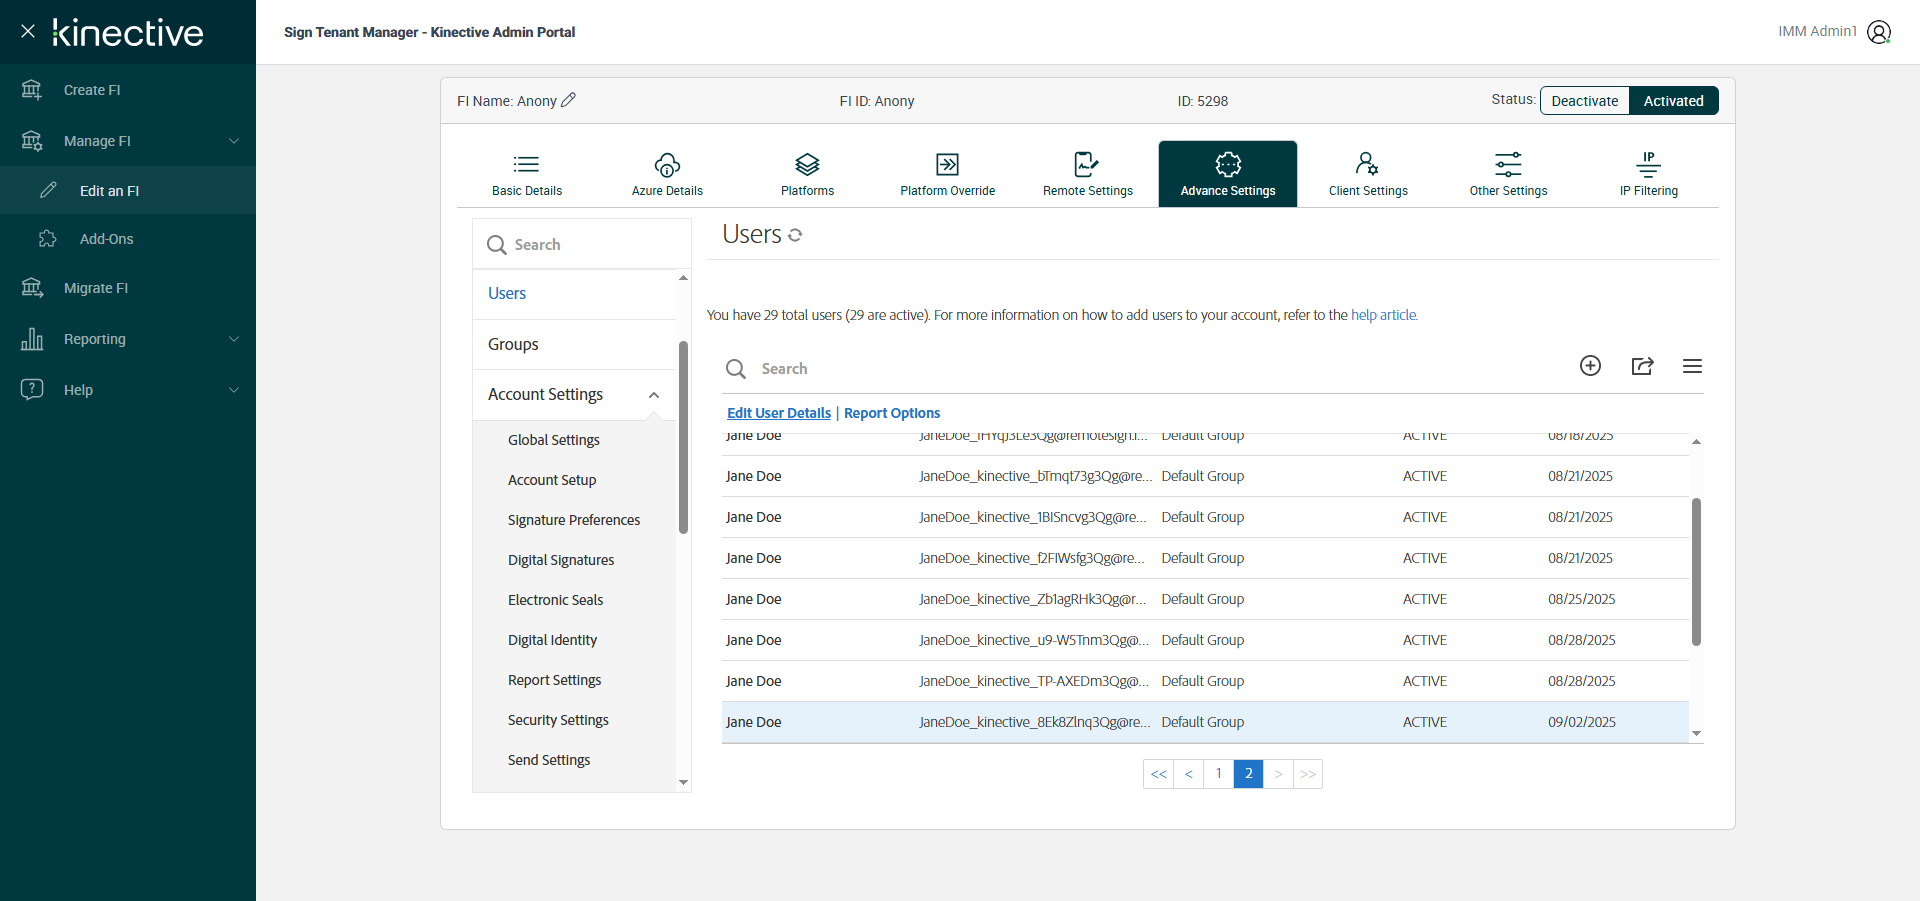The height and width of the screenshot is (901, 1920).
Task: Click the export users icon
Action: click(1642, 366)
